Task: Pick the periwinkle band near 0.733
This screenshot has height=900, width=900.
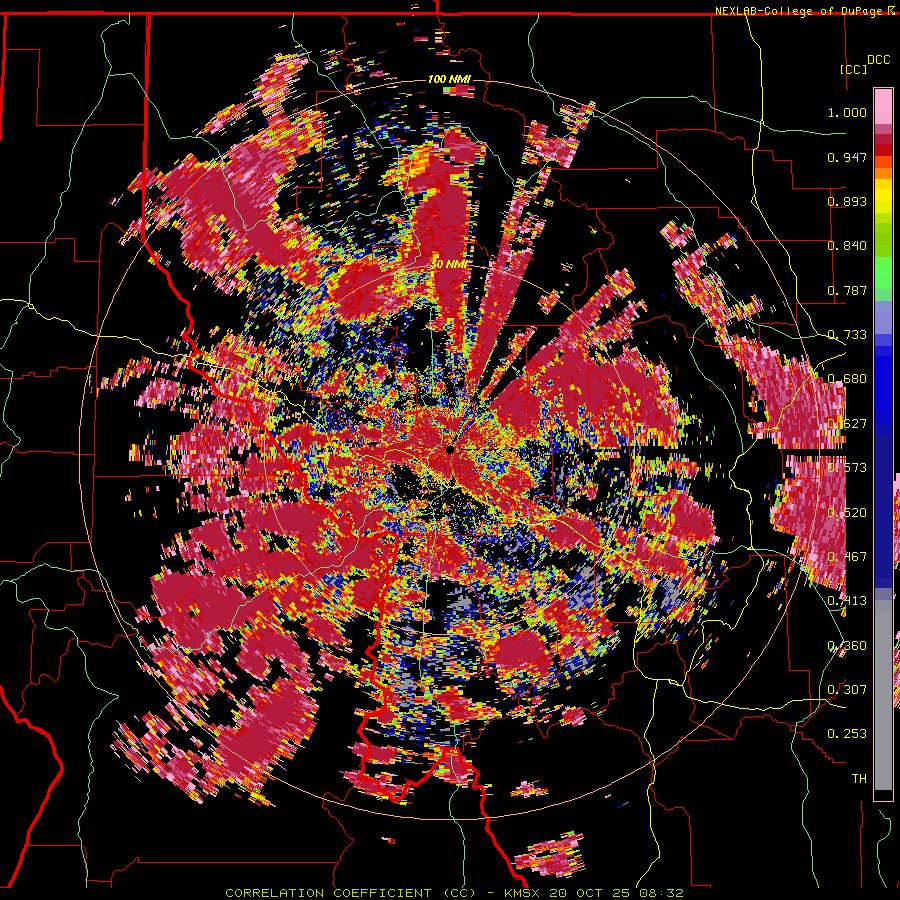Action: tap(883, 317)
